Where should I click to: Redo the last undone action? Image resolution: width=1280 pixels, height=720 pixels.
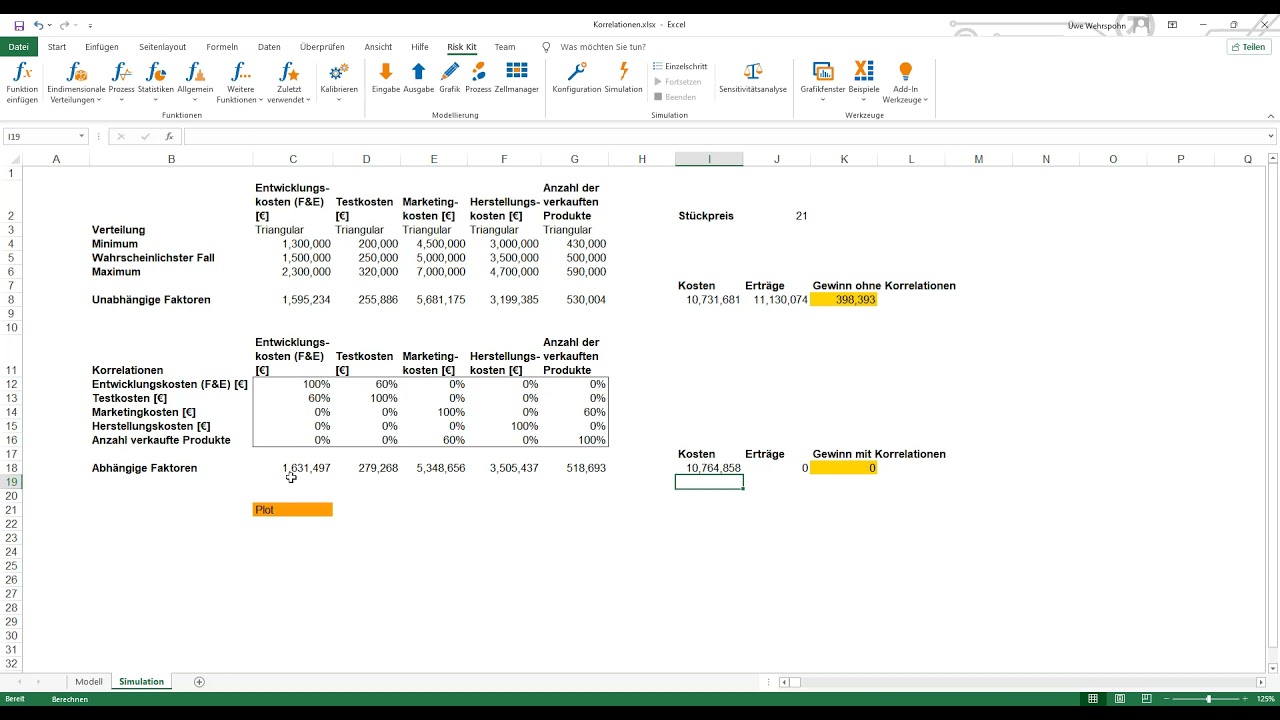pos(65,25)
